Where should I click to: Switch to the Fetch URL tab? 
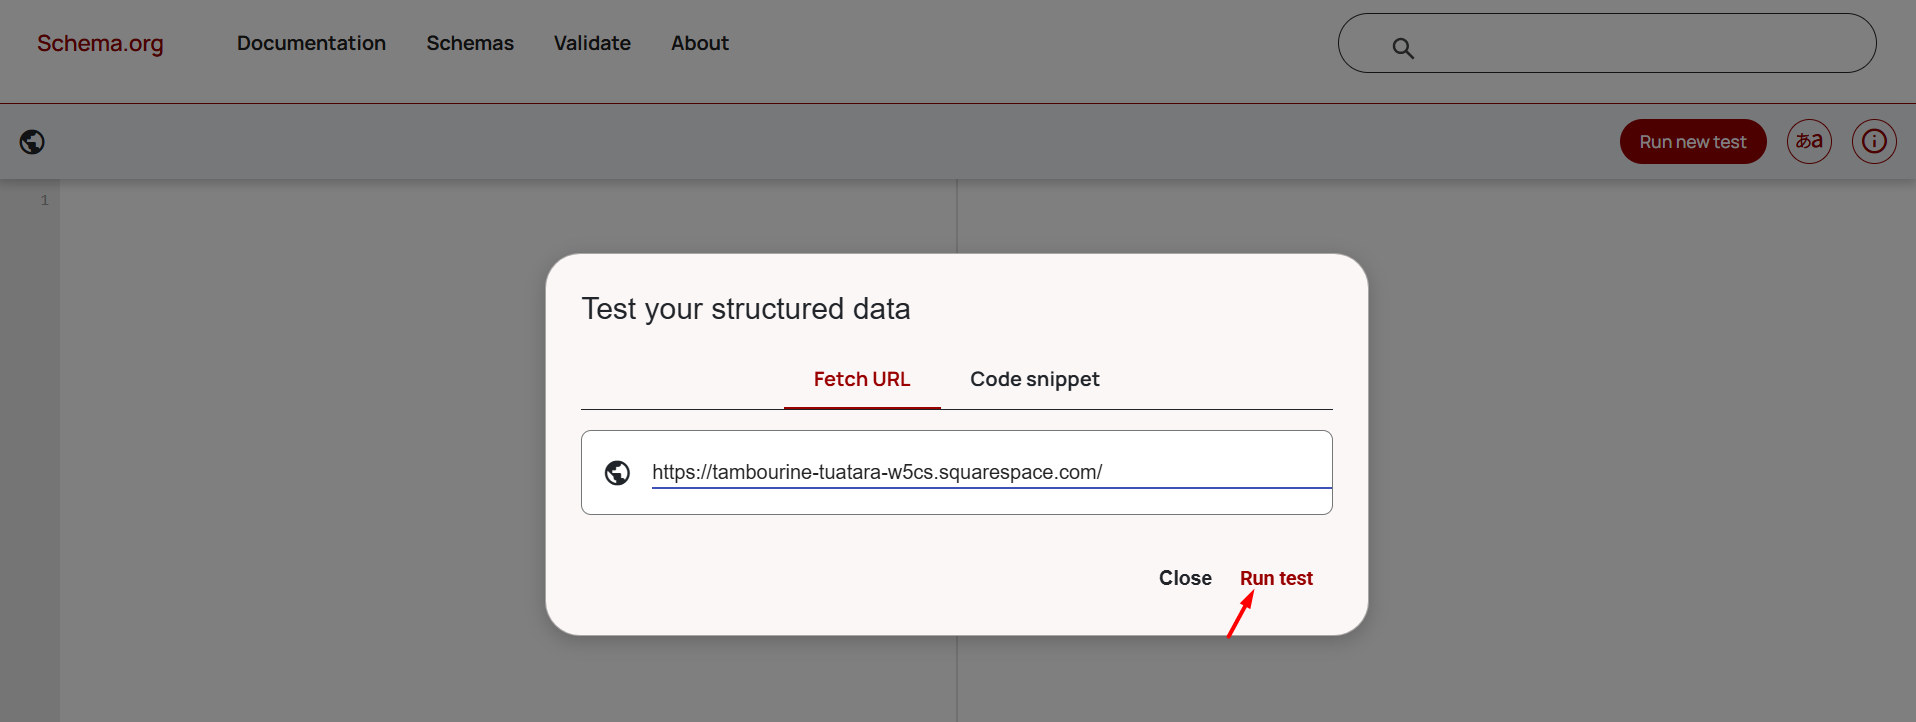861,379
